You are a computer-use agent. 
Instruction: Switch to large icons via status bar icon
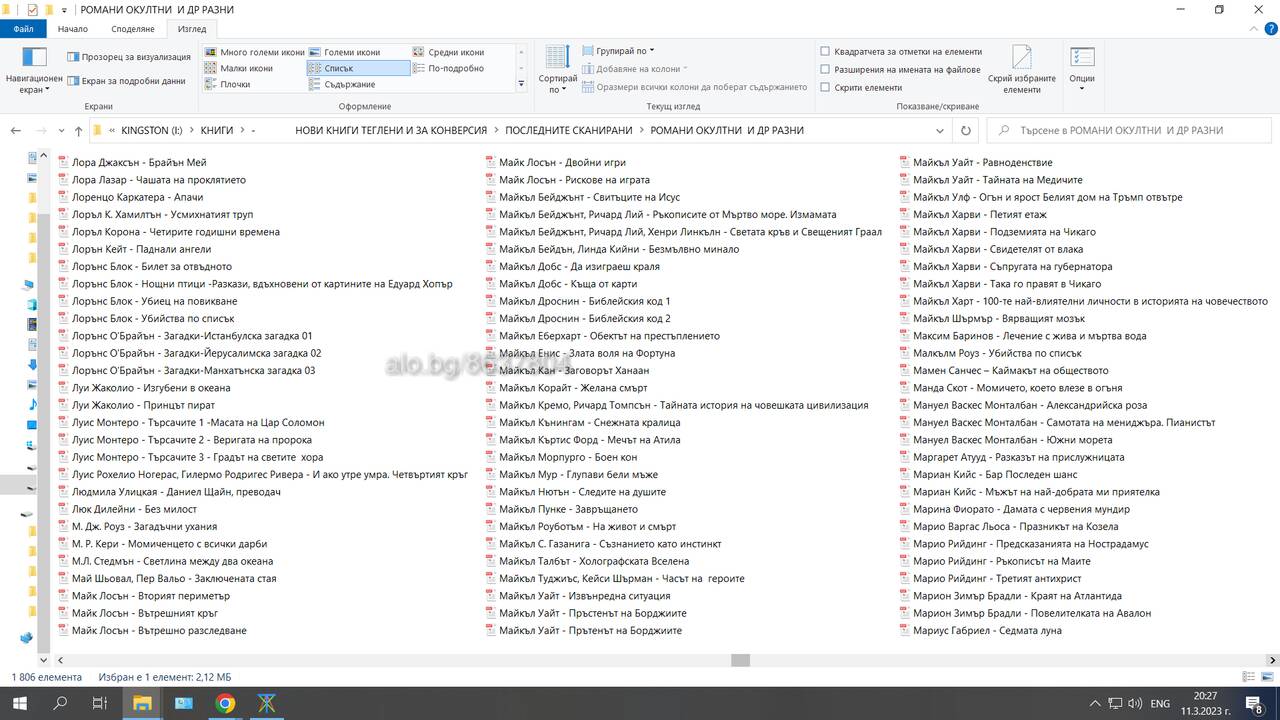point(1267,677)
